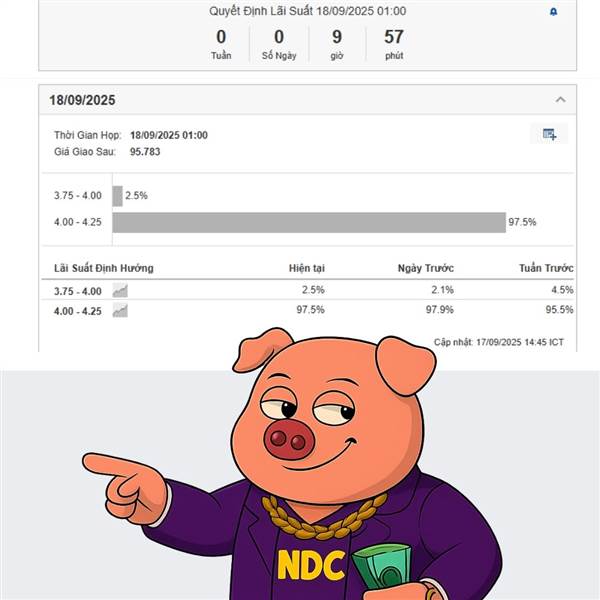
Task: Click the 97.5% probability bar
Action: point(309,222)
